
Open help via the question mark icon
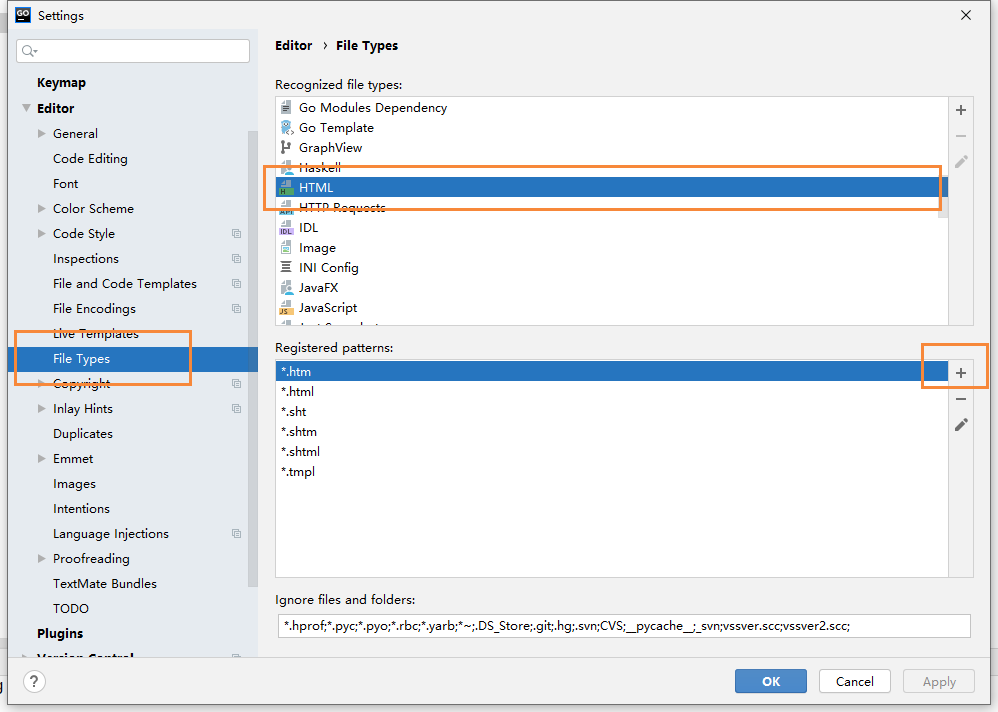pos(35,682)
